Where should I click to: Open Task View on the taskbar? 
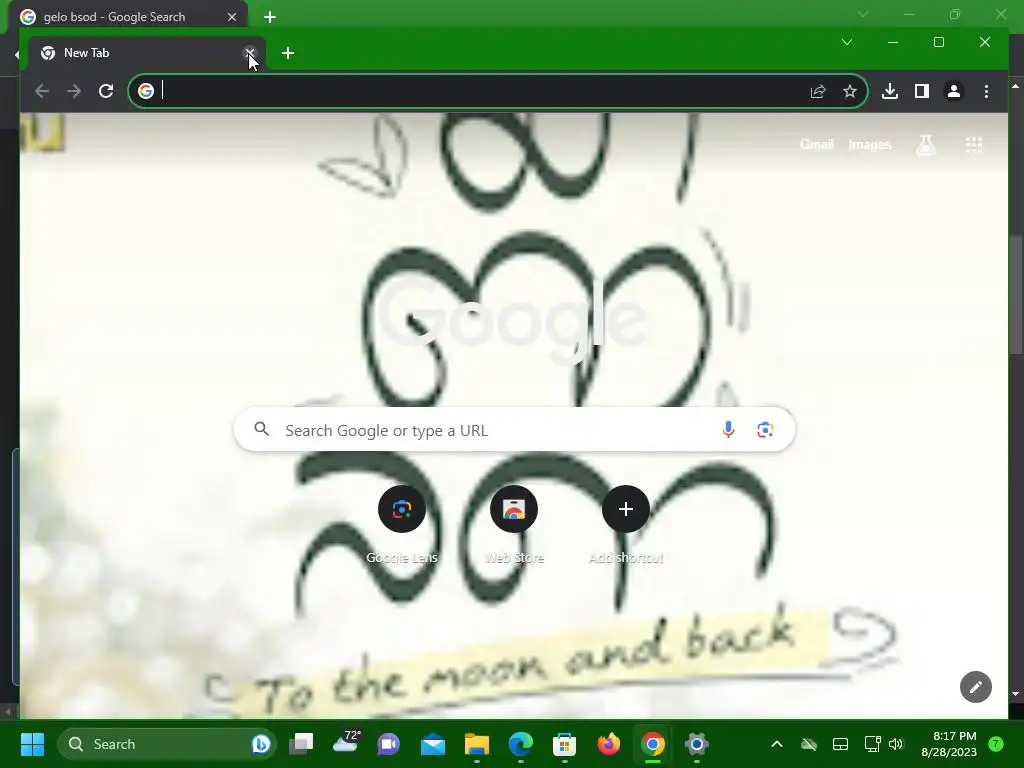pyautogui.click(x=302, y=744)
